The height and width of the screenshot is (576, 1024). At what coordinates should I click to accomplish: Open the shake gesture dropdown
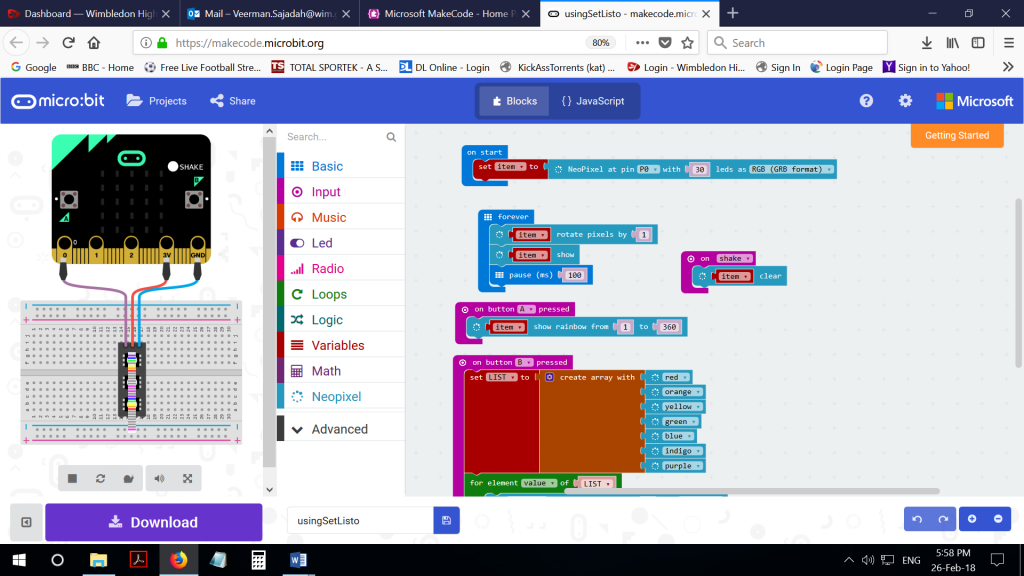pos(734,259)
